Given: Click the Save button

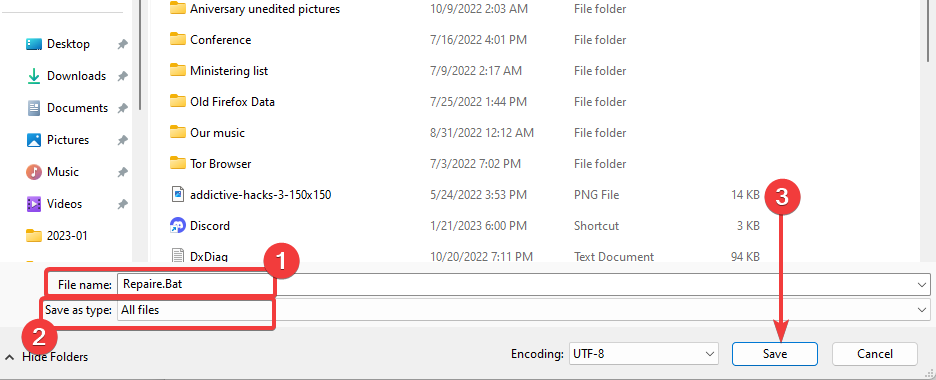Looking at the screenshot, I should pyautogui.click(x=775, y=354).
